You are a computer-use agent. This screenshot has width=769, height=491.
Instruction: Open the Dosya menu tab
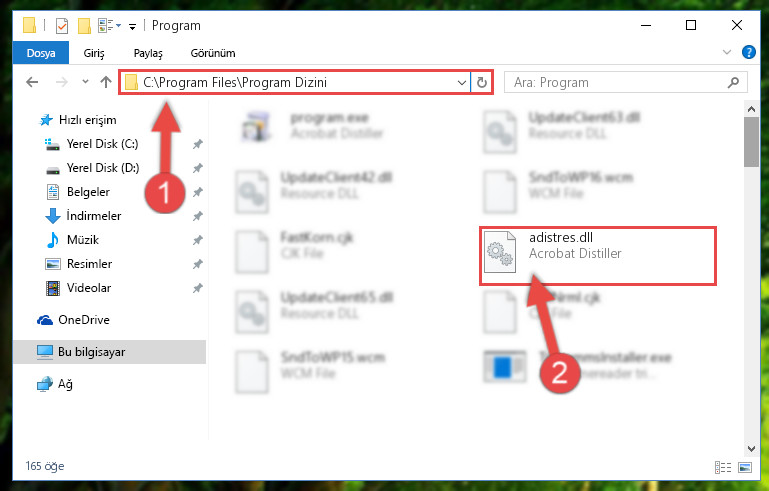coord(41,53)
